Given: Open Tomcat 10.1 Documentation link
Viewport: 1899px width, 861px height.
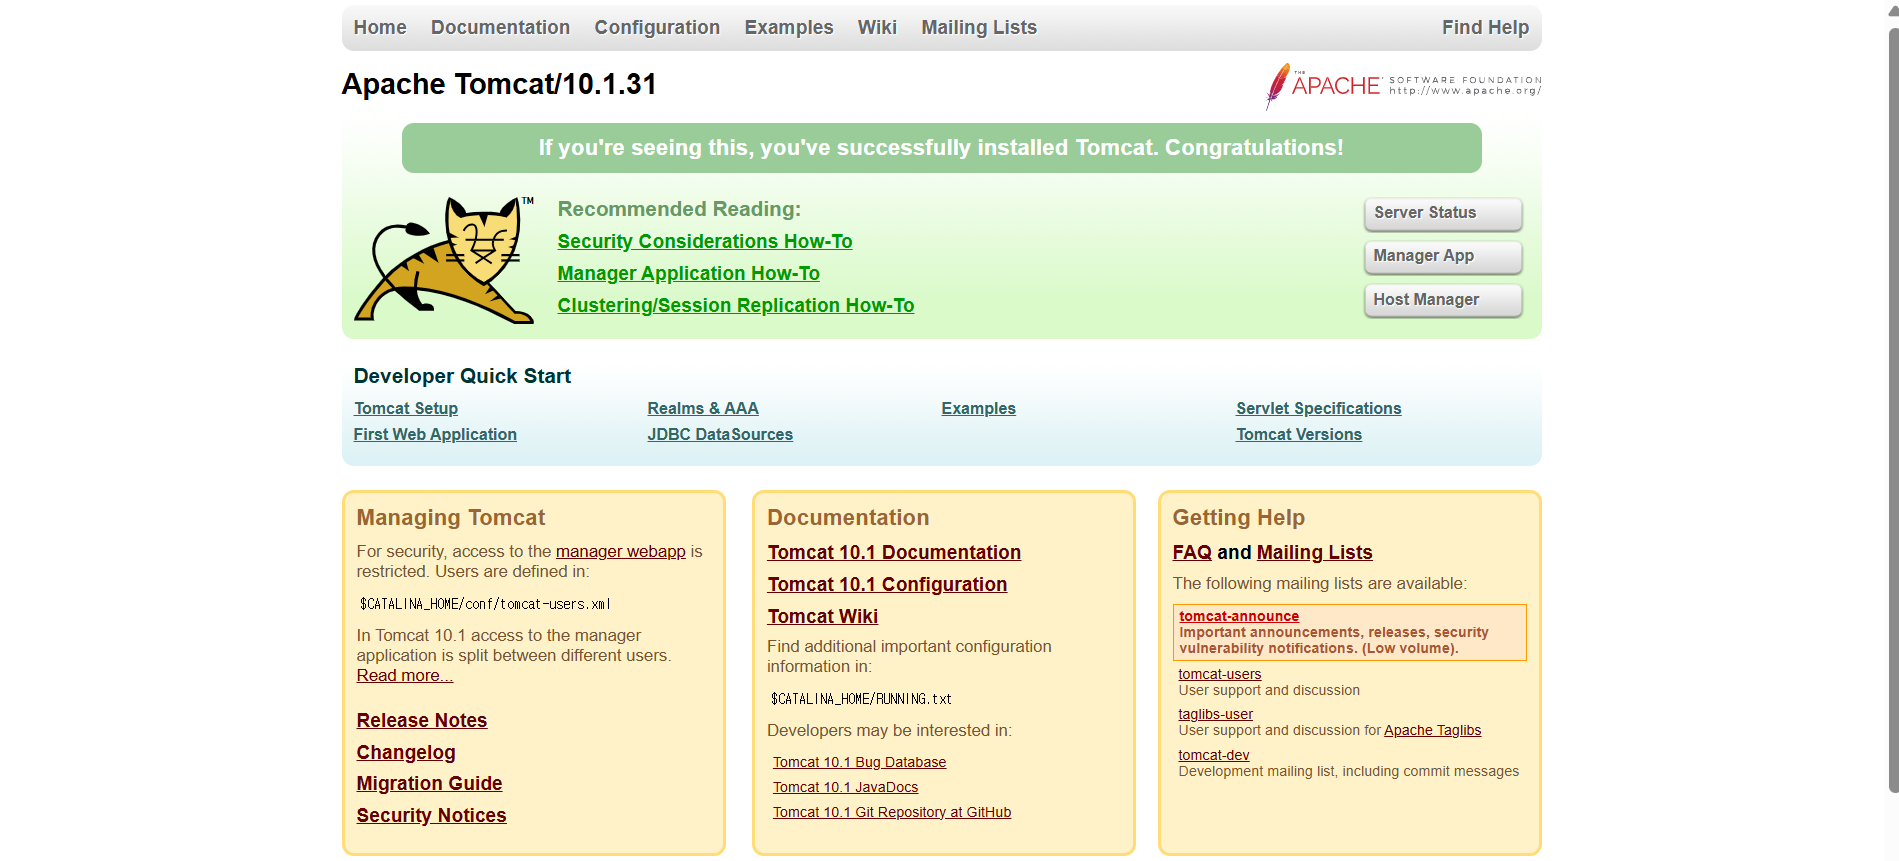Looking at the screenshot, I should [894, 552].
